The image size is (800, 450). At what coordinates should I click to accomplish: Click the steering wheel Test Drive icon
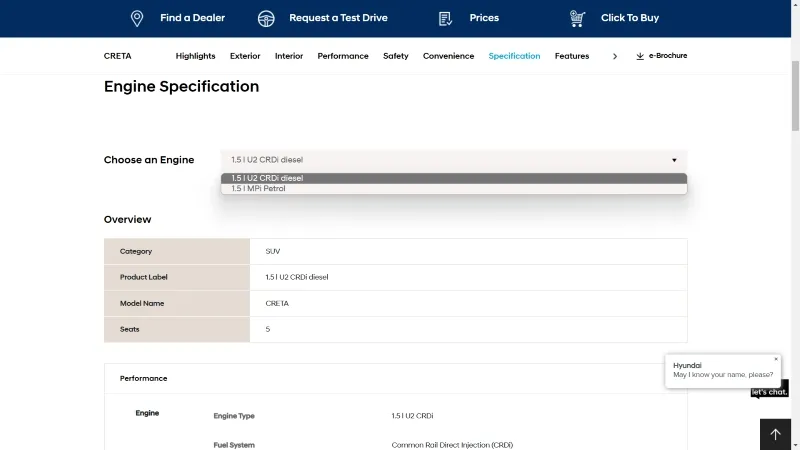(266, 18)
